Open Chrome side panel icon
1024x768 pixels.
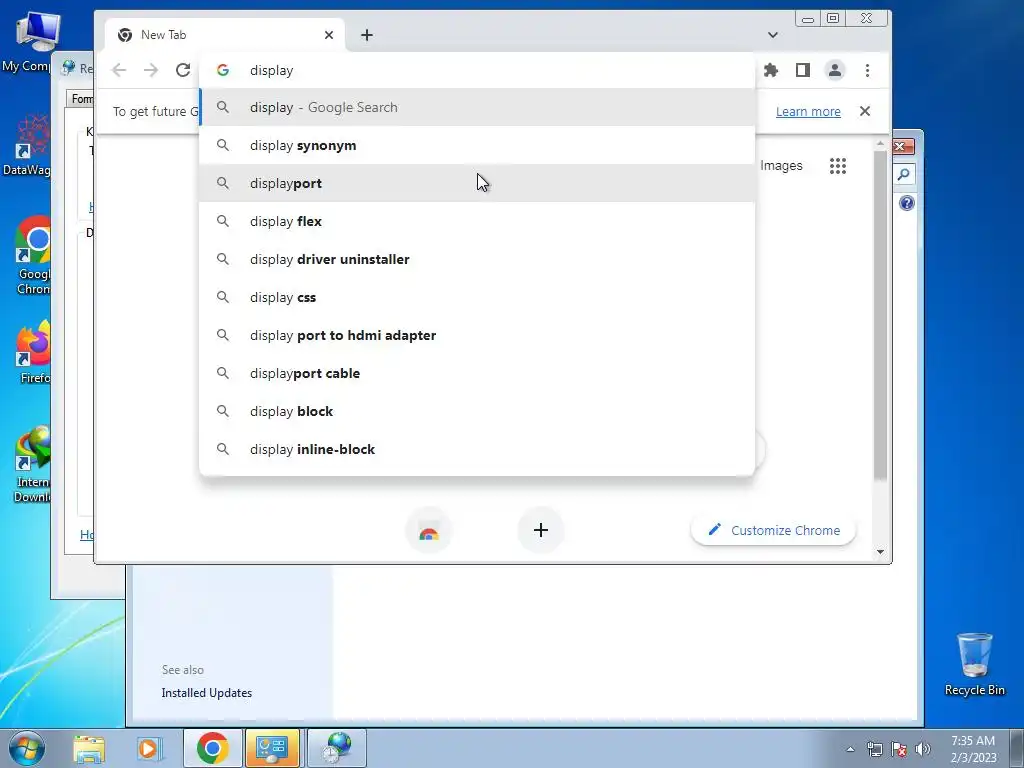coord(803,70)
